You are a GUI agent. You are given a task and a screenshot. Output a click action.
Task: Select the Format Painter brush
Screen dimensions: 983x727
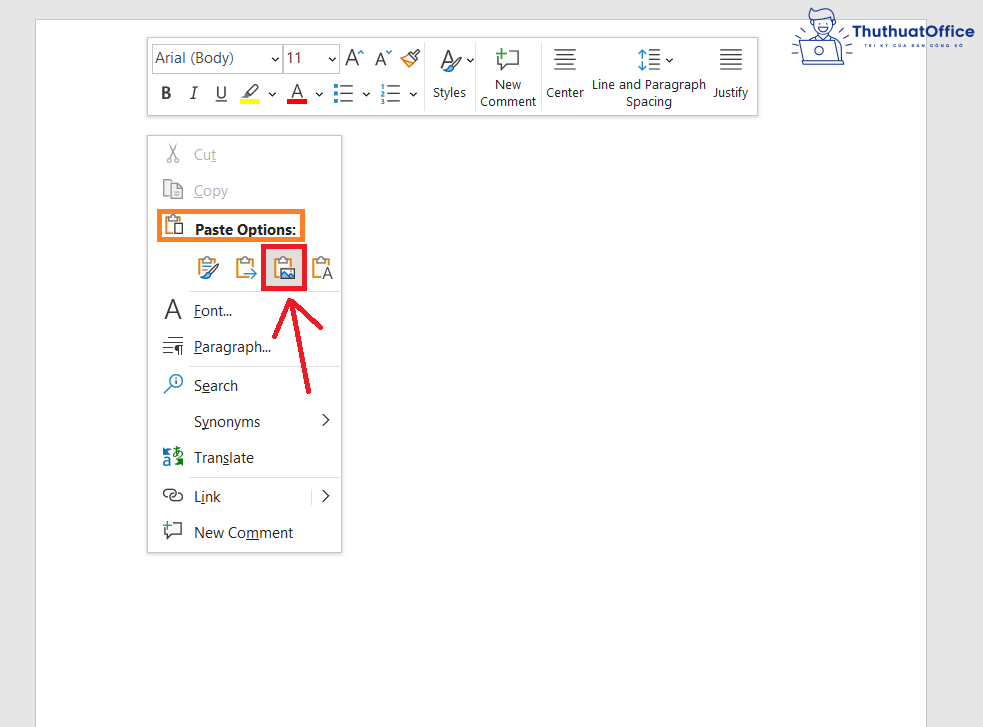tap(411, 58)
